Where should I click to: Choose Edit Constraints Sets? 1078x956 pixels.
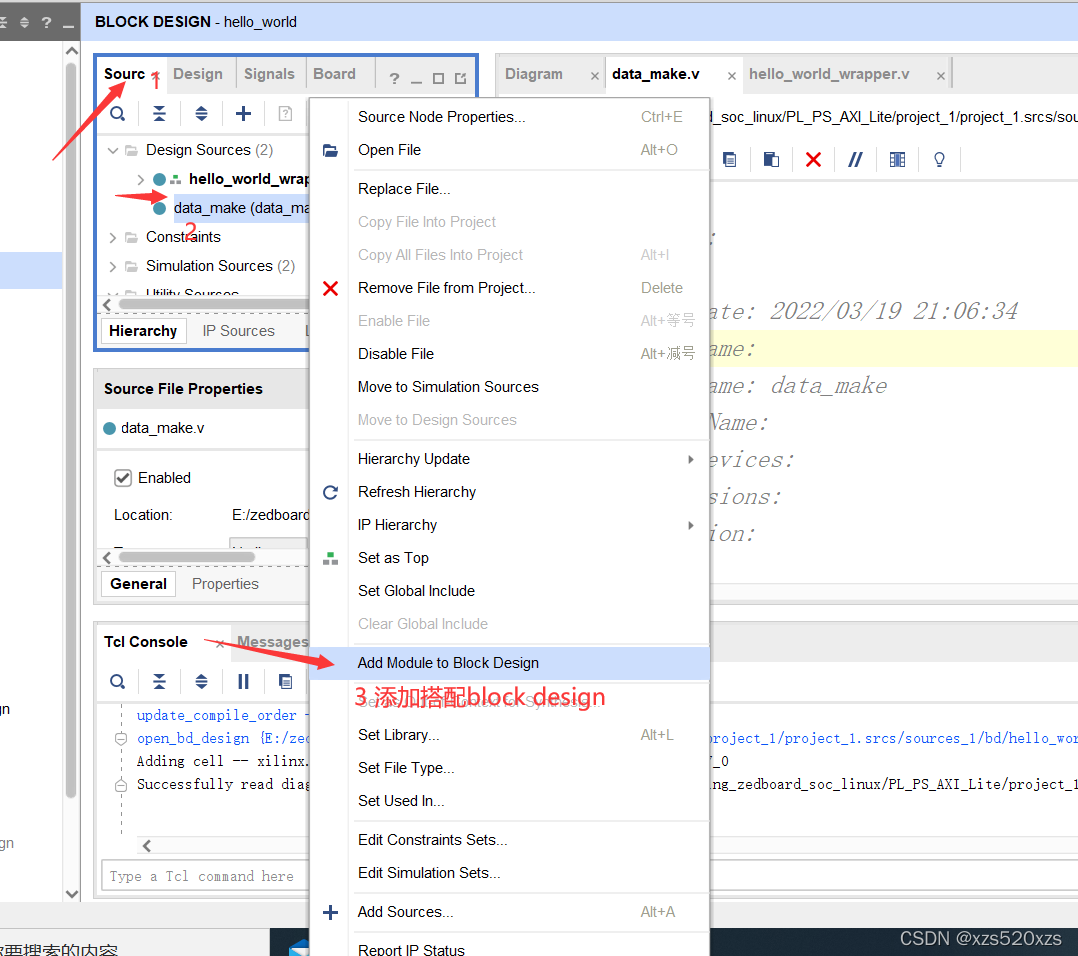[x=509, y=840]
